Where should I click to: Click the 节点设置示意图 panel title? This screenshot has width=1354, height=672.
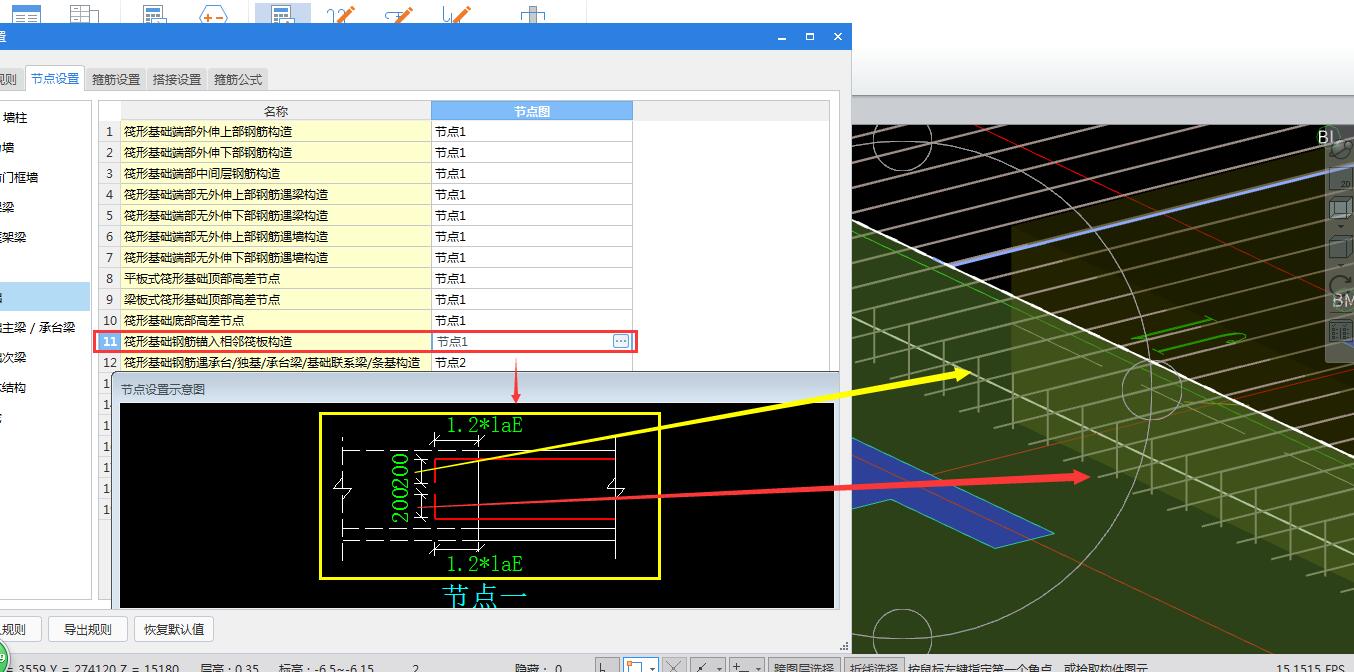[x=163, y=389]
